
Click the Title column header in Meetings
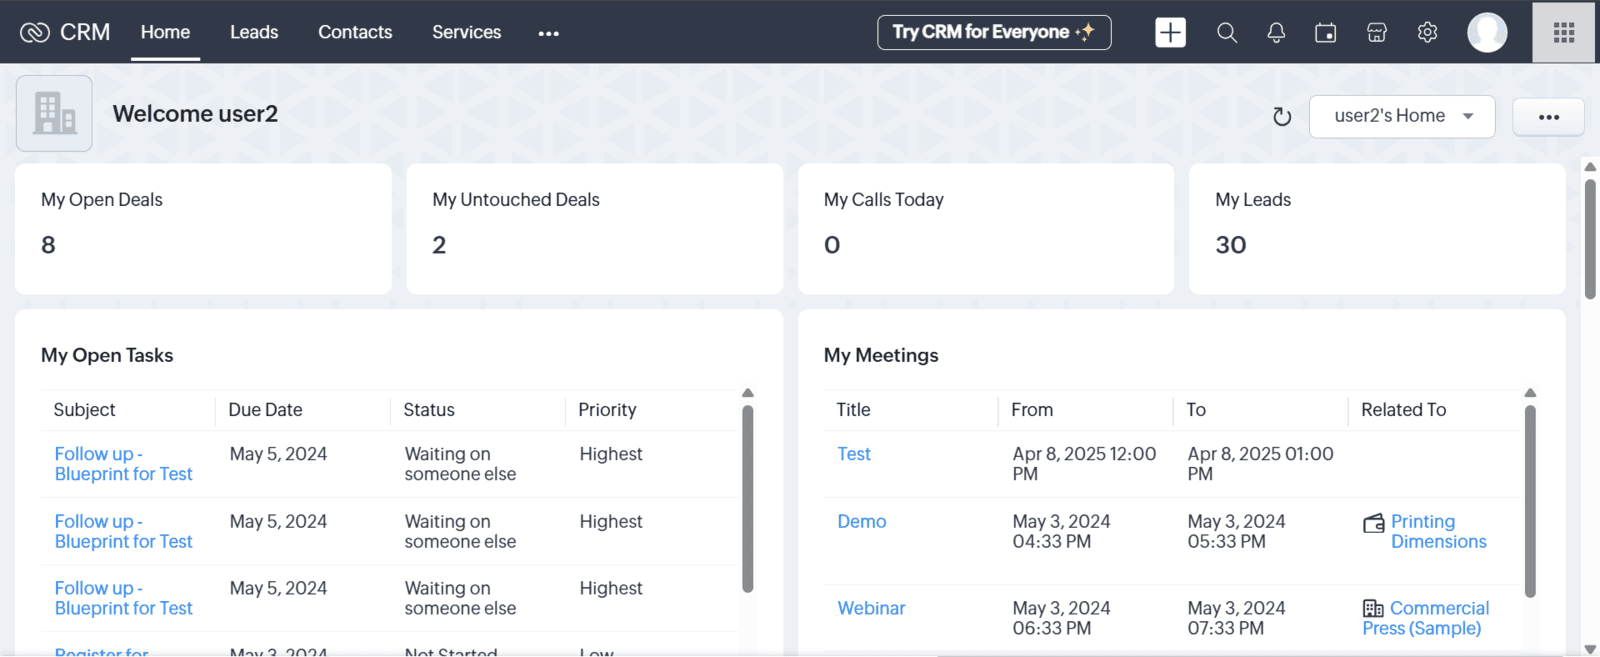pyautogui.click(x=853, y=410)
